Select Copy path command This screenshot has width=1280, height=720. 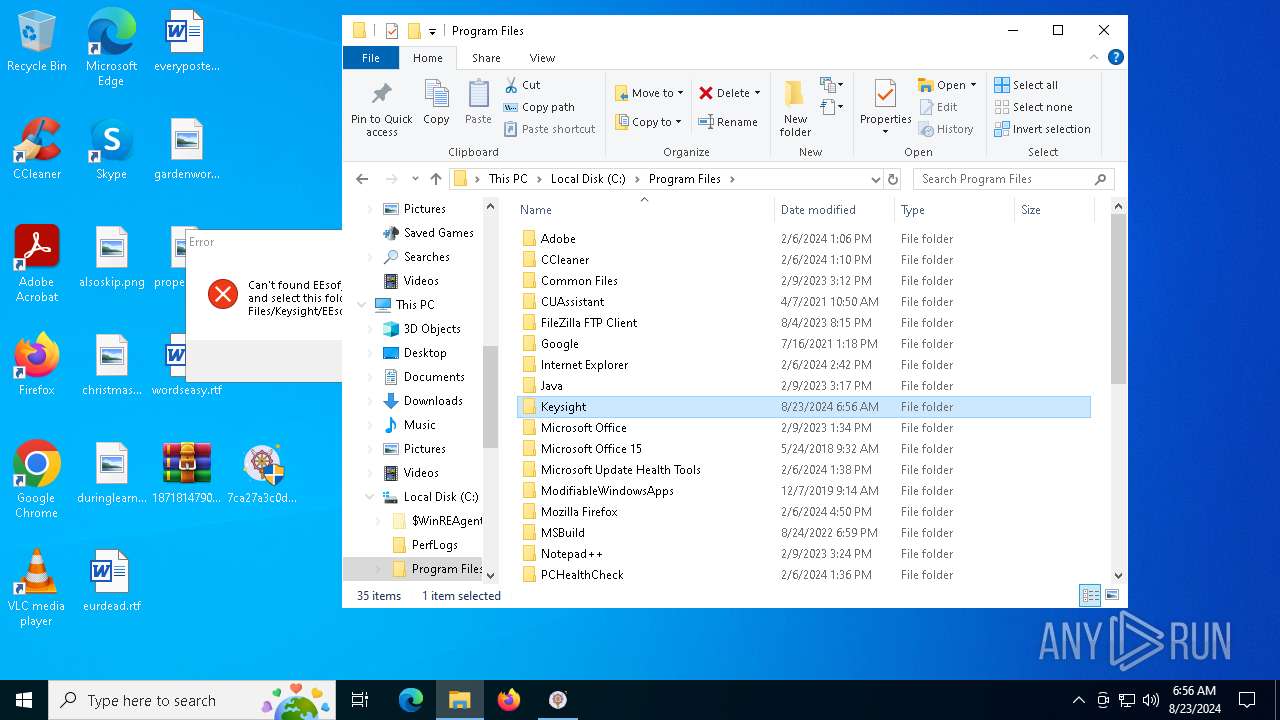click(x=539, y=107)
